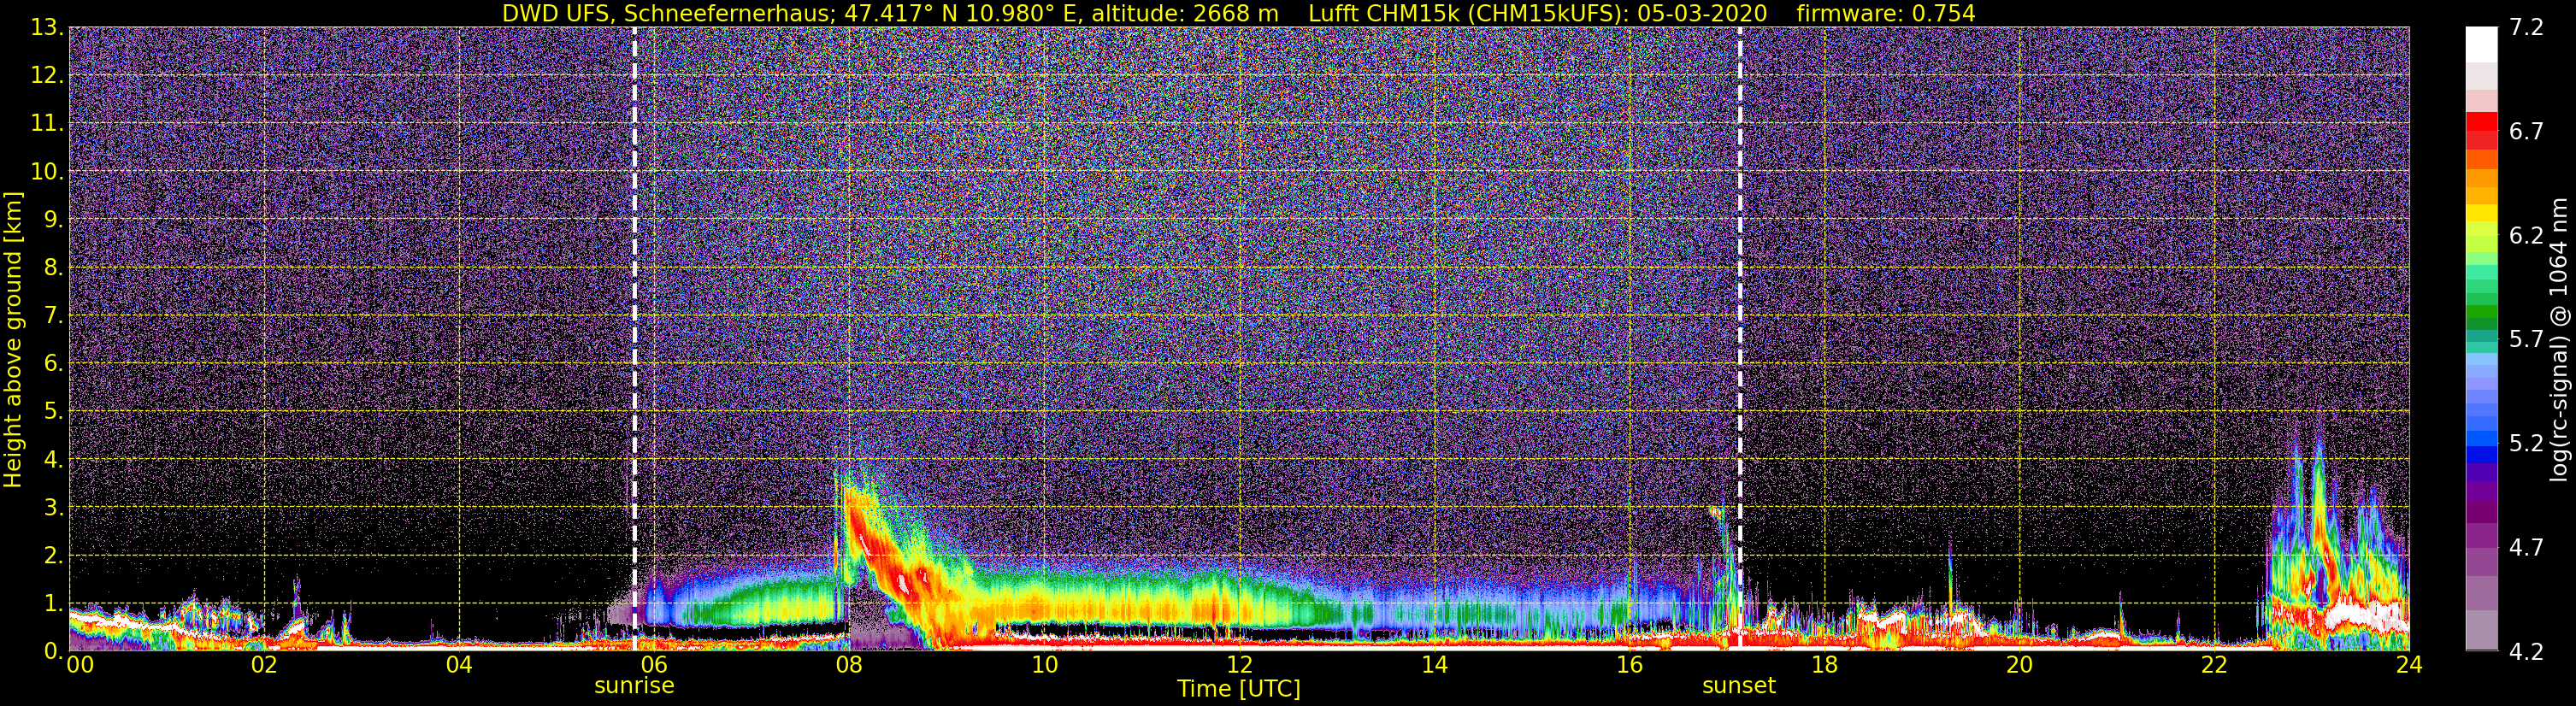Click the '02' tick on the time axis
This screenshot has width=2576, height=706.
[264, 665]
